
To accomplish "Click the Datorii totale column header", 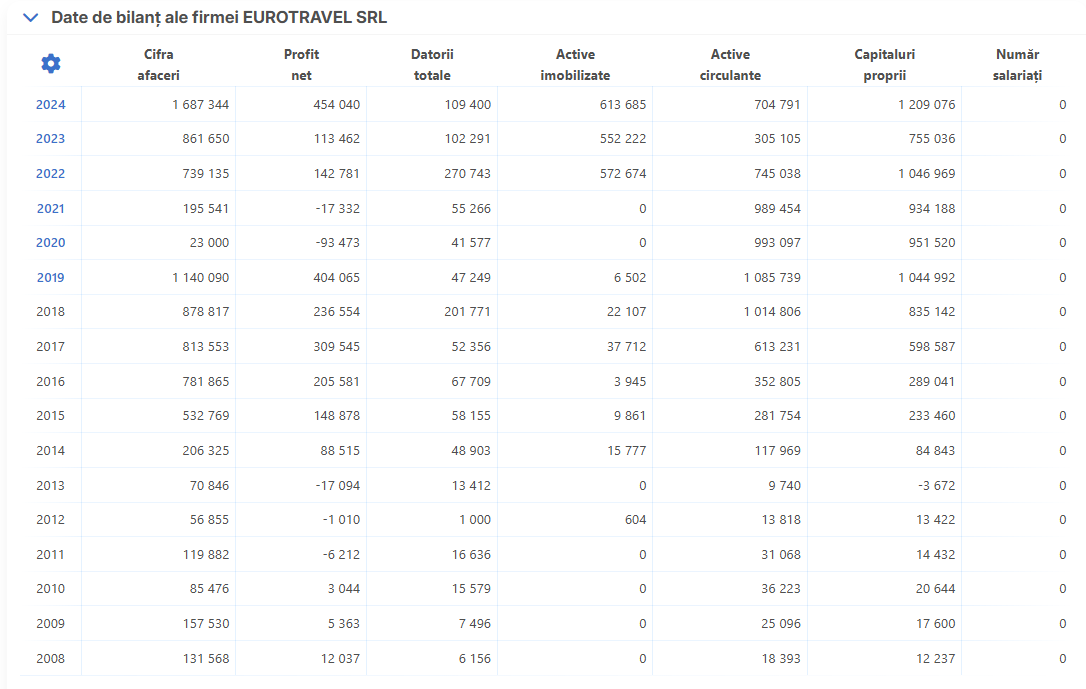I will (432, 64).
